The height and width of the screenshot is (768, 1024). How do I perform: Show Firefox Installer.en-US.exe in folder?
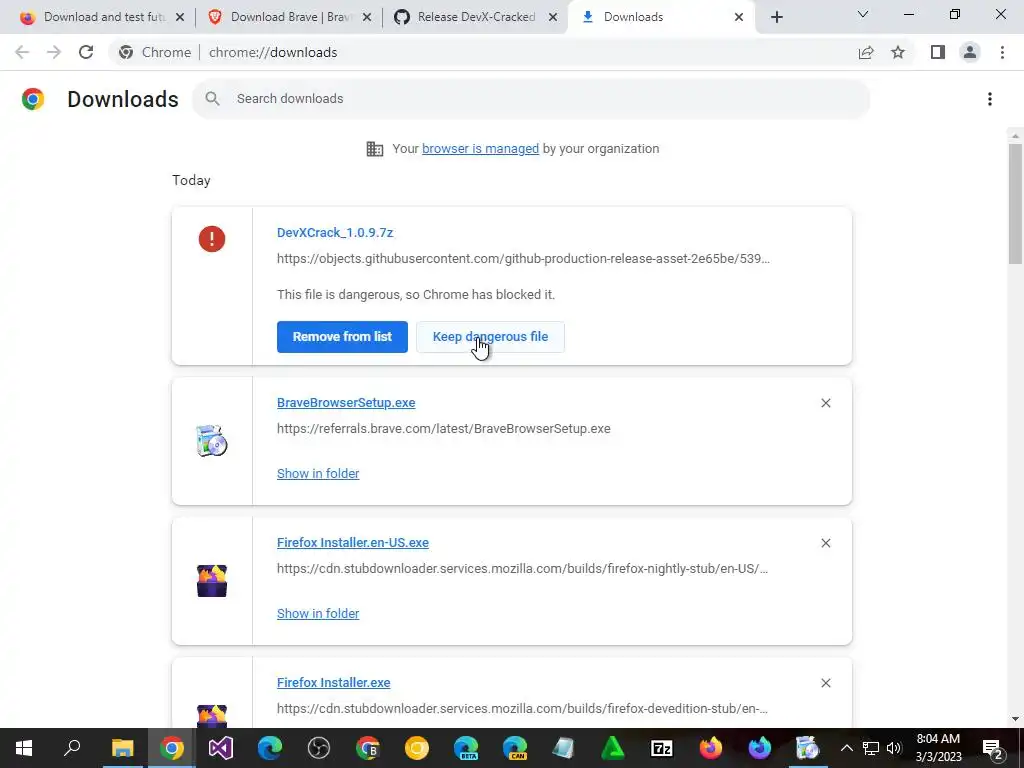(318, 613)
